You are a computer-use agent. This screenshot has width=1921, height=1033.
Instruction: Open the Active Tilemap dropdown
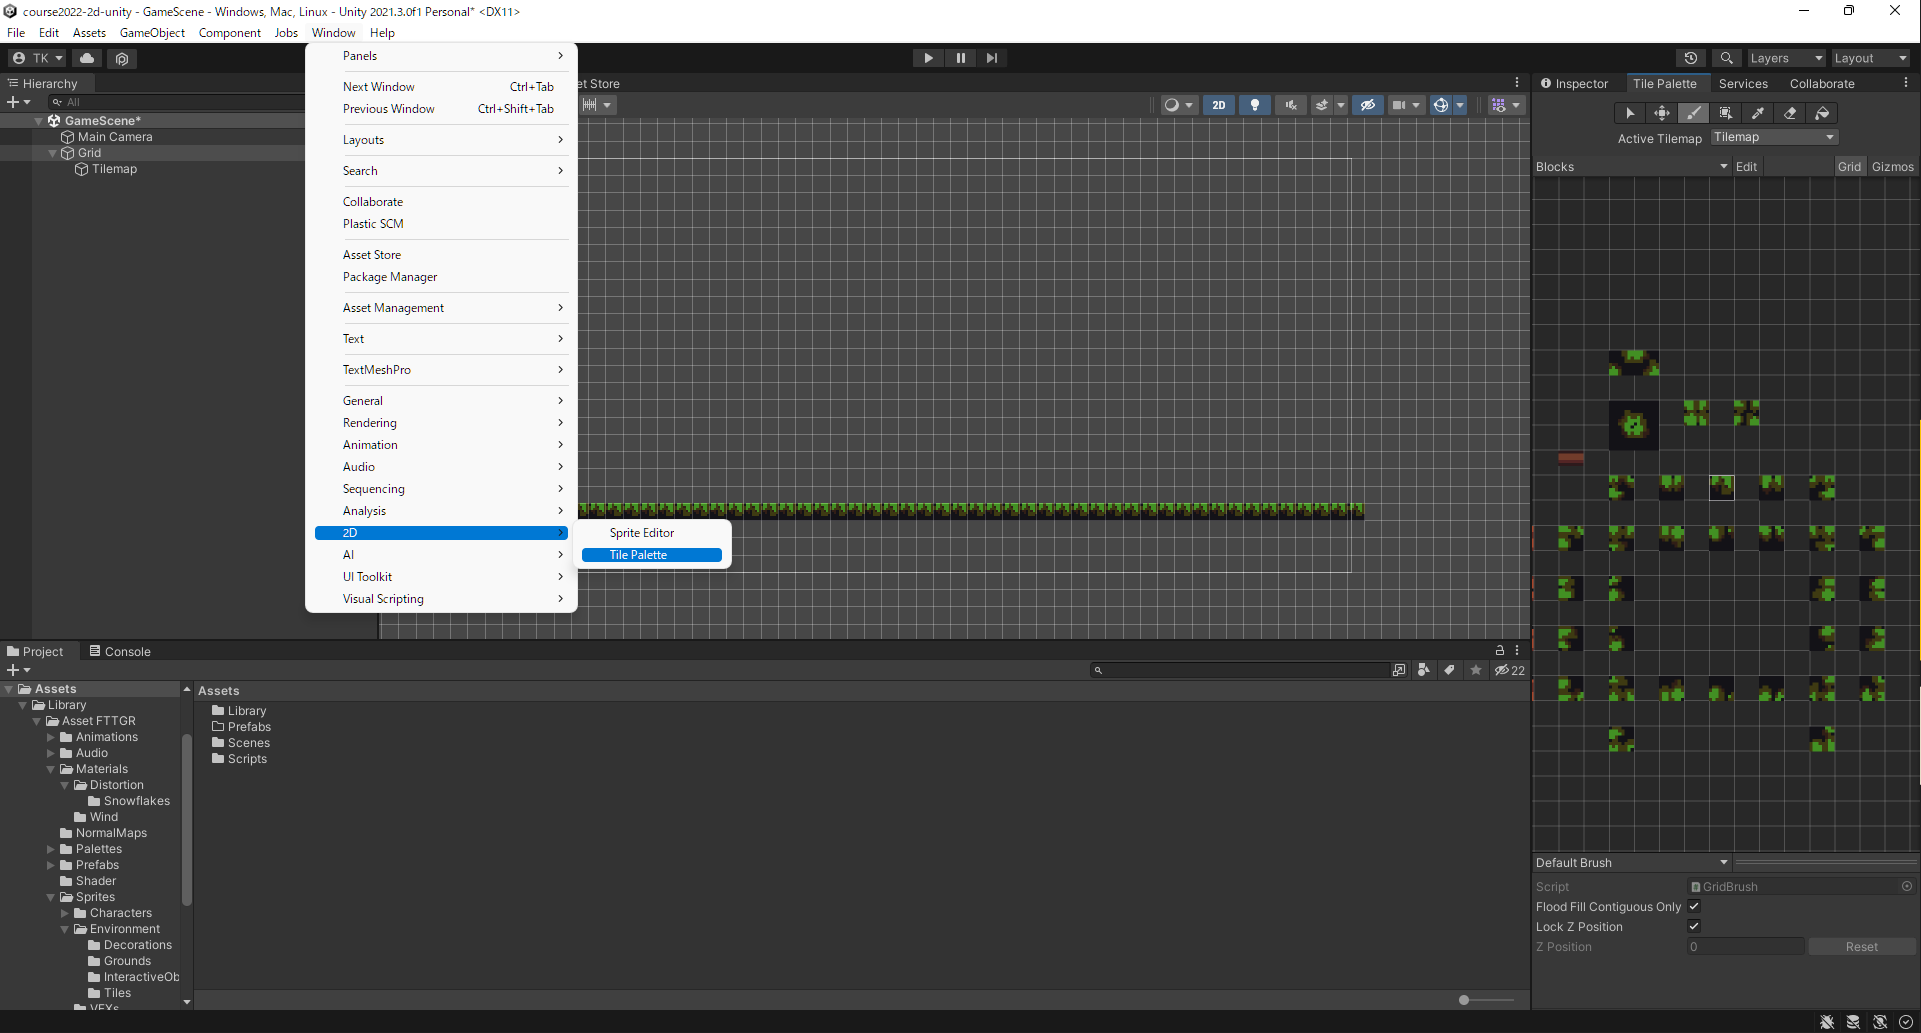pyautogui.click(x=1774, y=137)
